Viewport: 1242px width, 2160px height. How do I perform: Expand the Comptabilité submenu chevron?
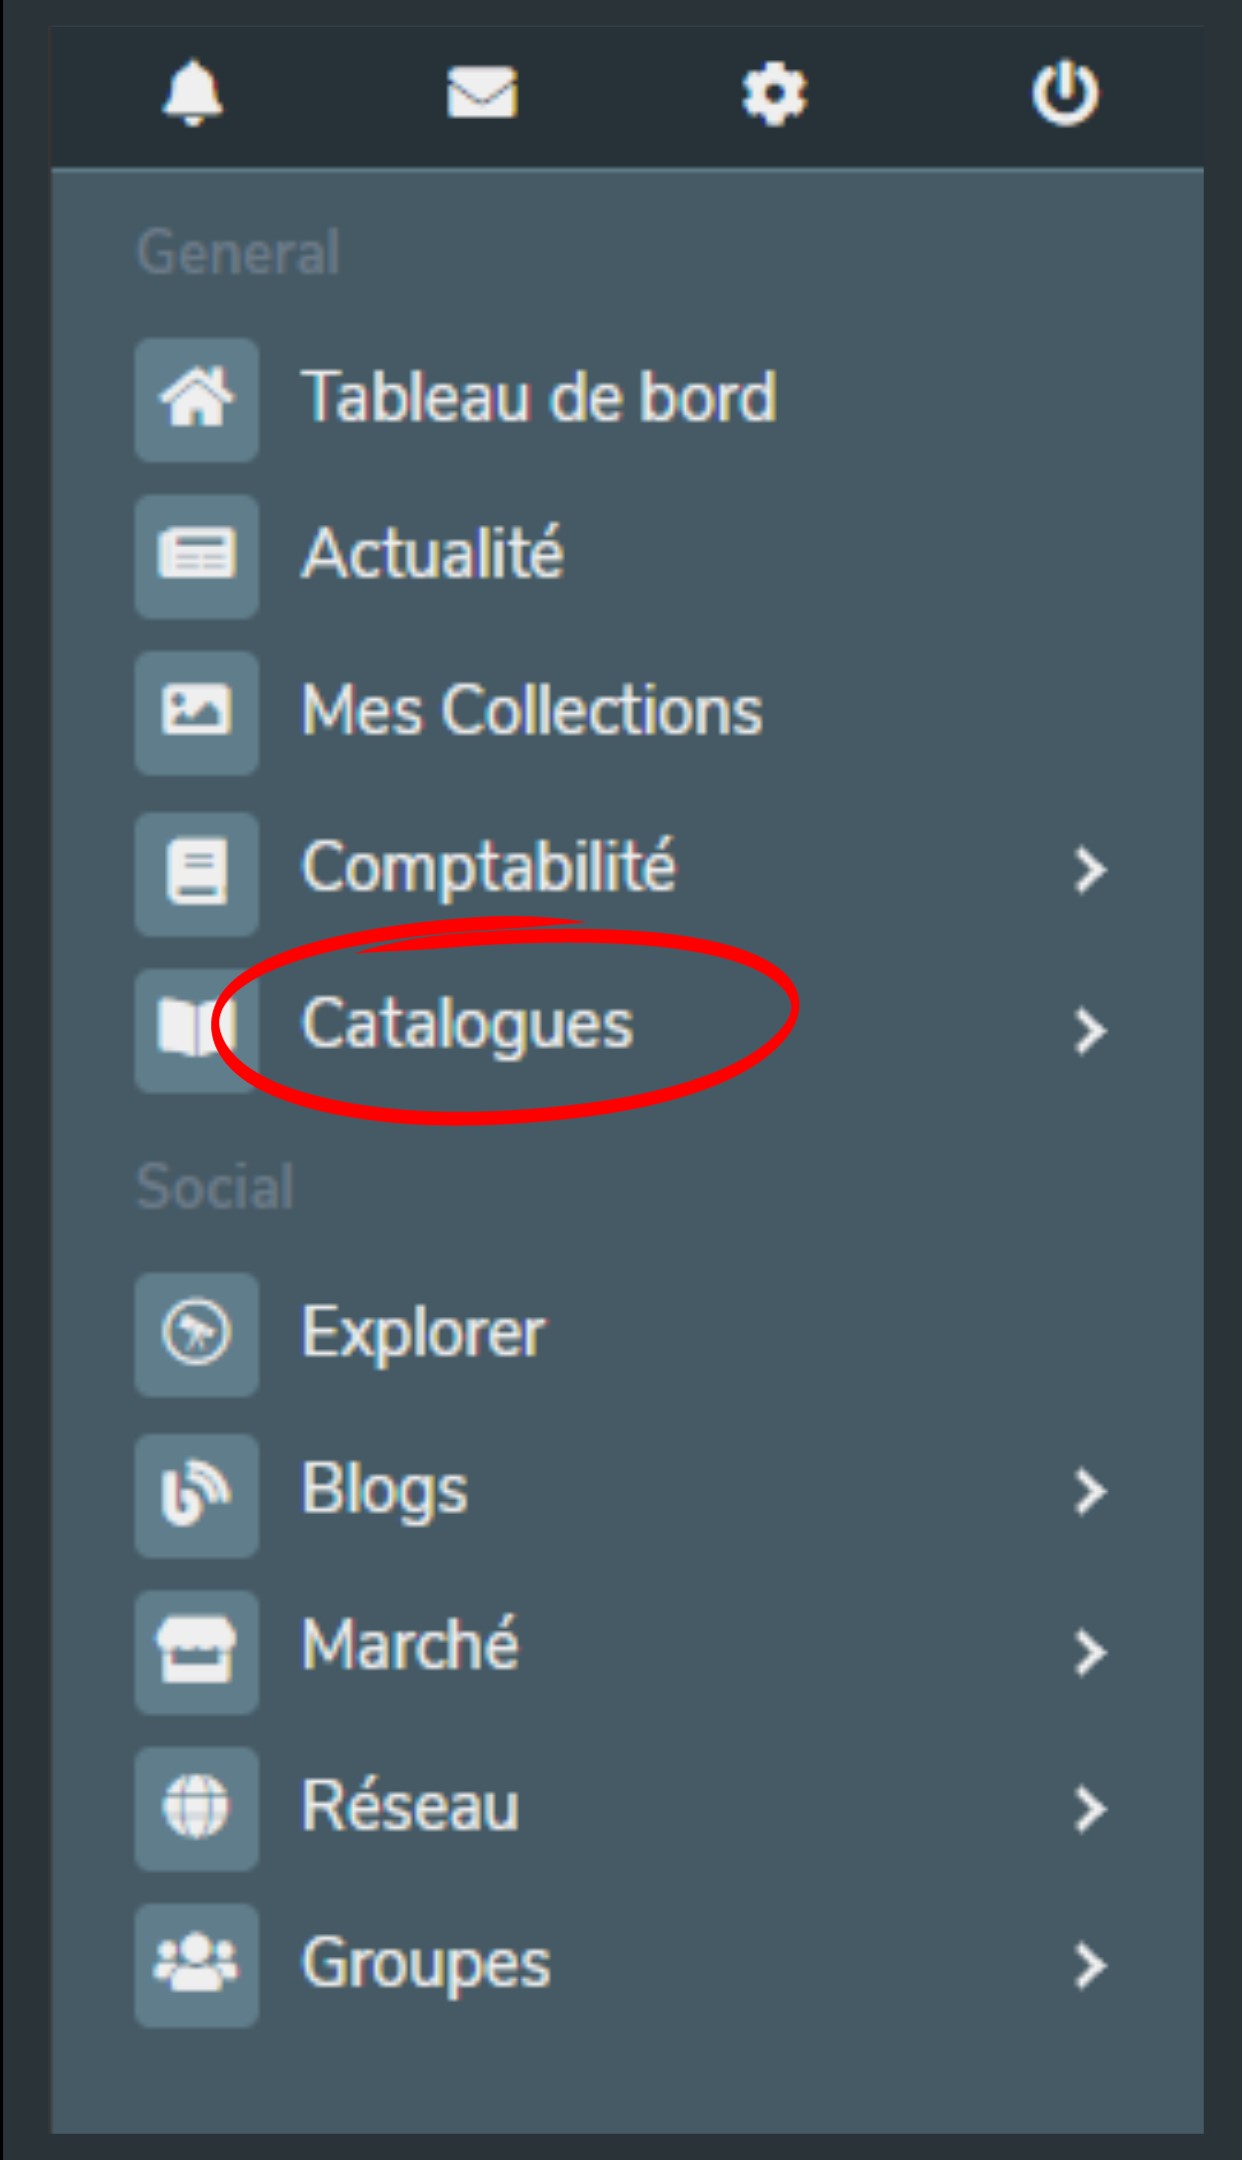coord(1089,870)
